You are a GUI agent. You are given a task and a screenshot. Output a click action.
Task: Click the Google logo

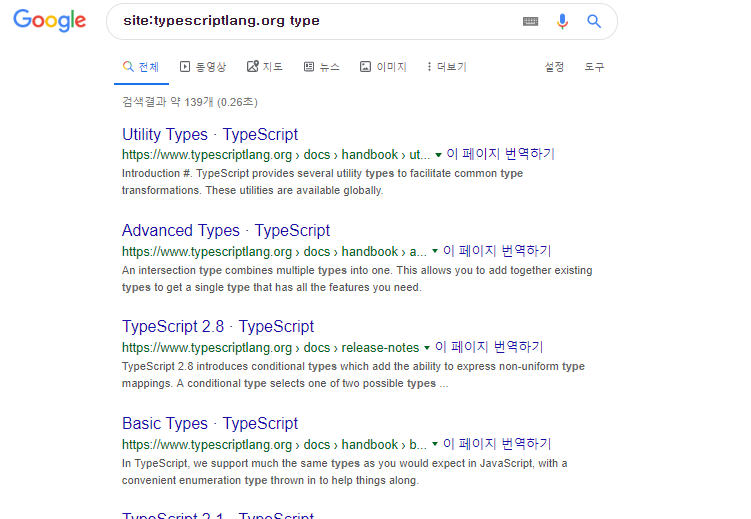click(50, 21)
